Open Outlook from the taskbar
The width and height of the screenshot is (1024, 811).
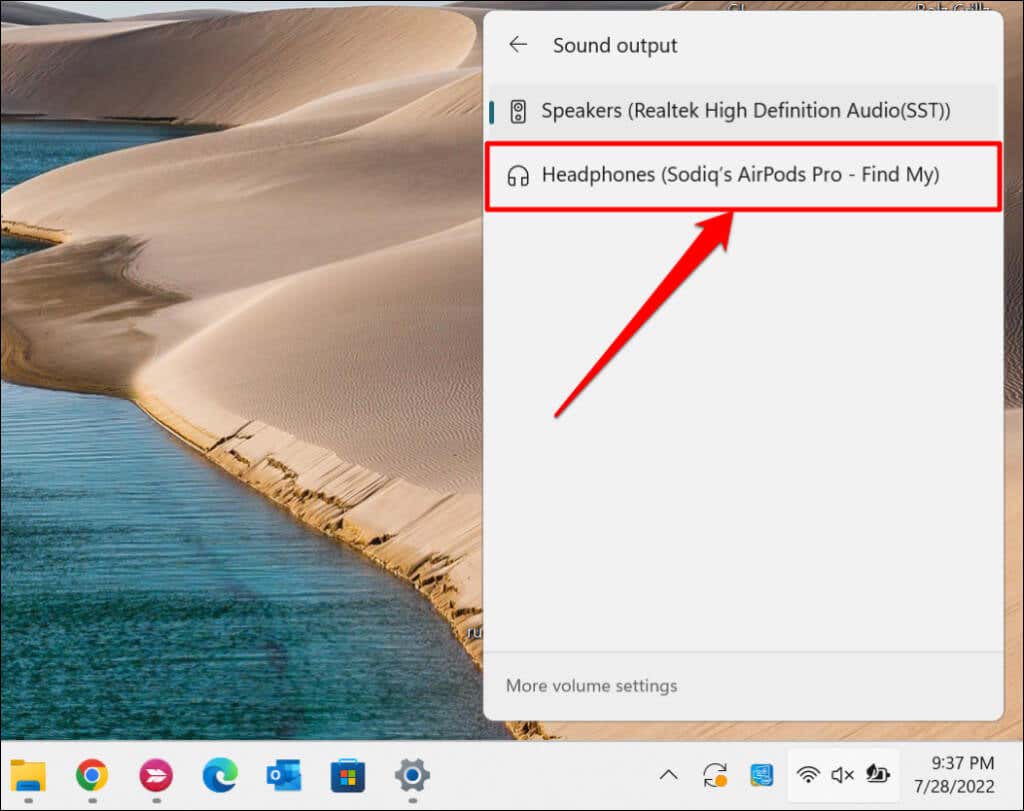pyautogui.click(x=284, y=776)
